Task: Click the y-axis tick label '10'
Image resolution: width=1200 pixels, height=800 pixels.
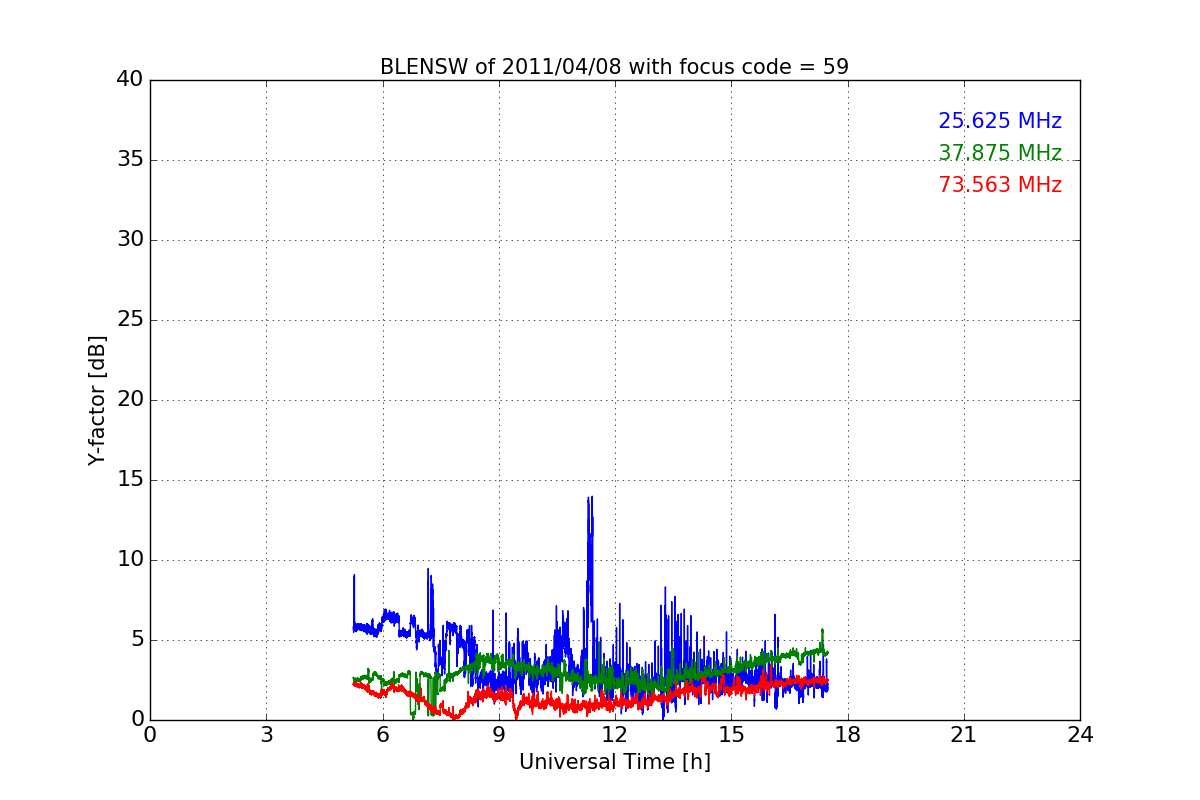Action: pos(130,560)
